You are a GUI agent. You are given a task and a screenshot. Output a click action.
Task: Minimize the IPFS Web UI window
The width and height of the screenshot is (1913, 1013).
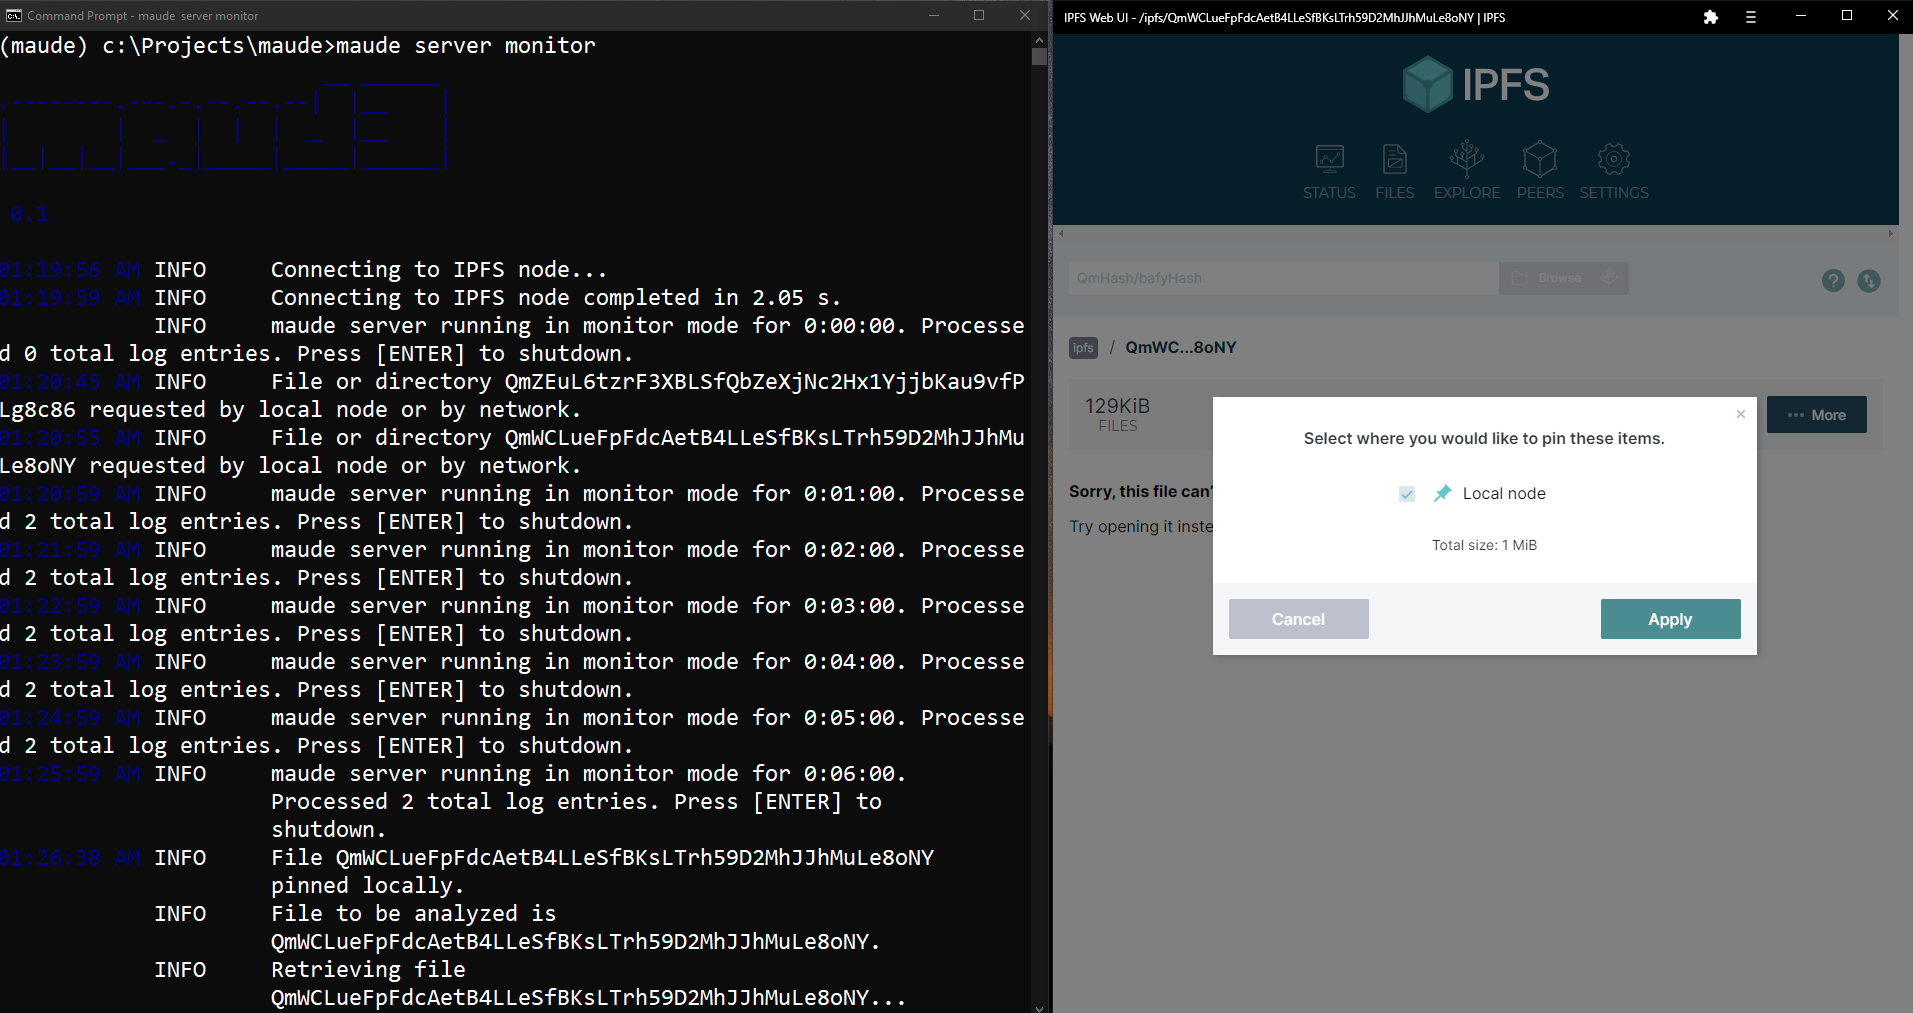coord(1800,16)
